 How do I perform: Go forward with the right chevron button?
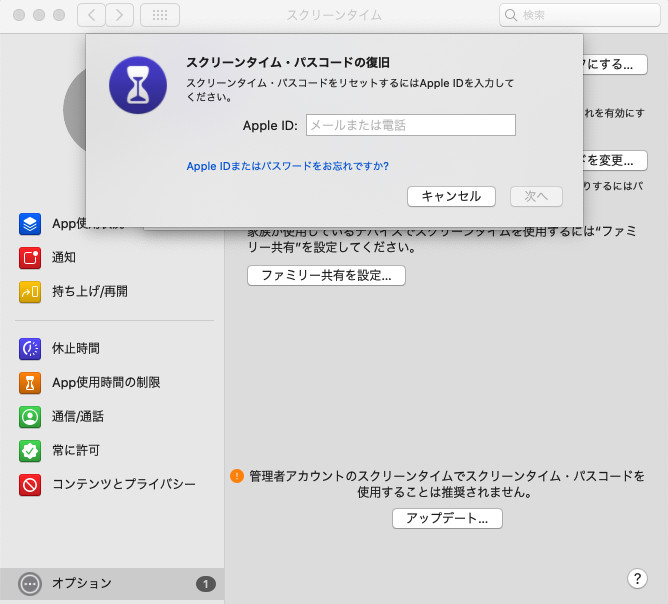[119, 15]
